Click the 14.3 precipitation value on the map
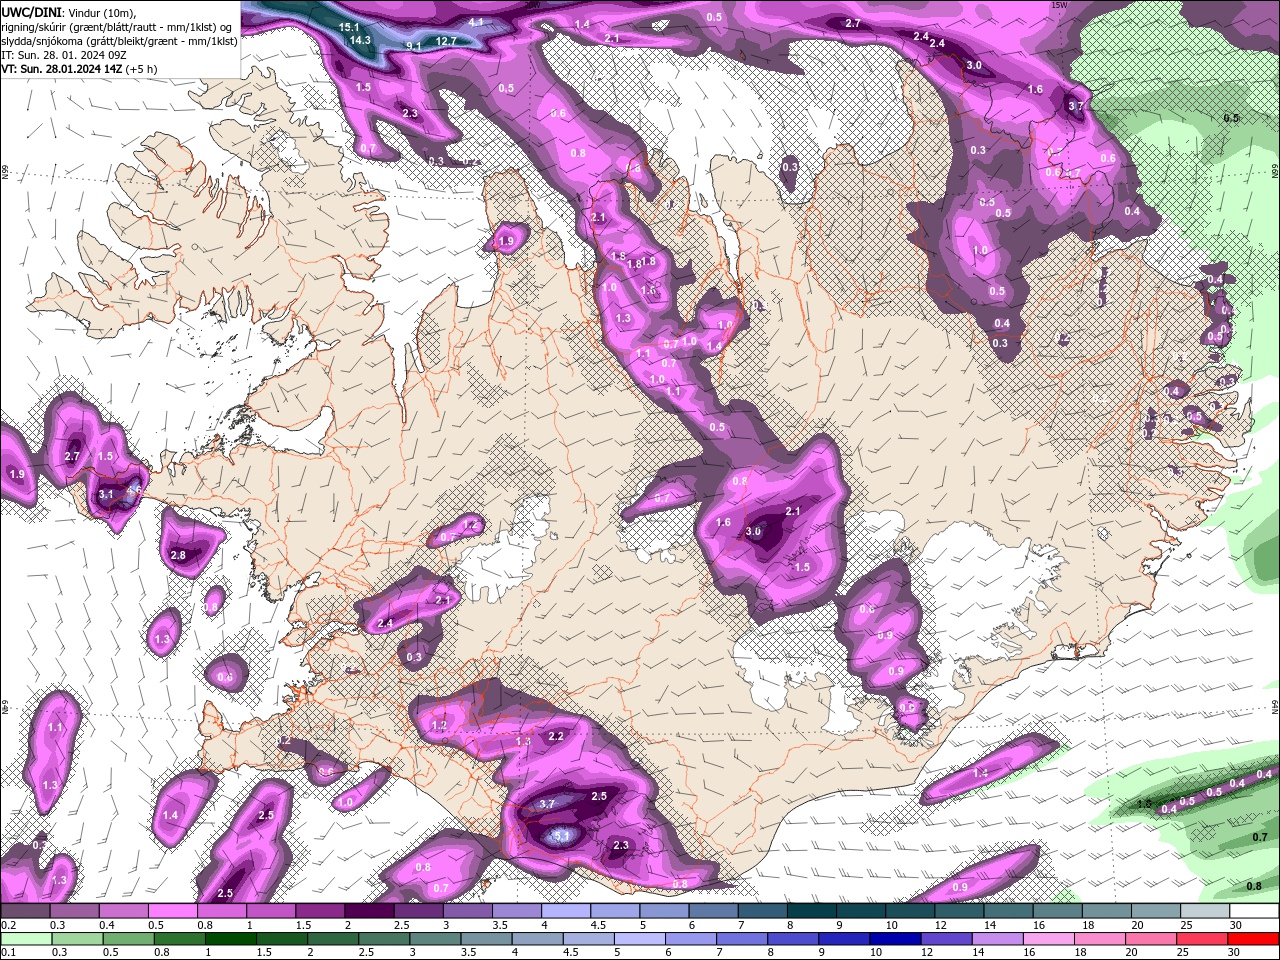This screenshot has height=960, width=1280. click(360, 40)
